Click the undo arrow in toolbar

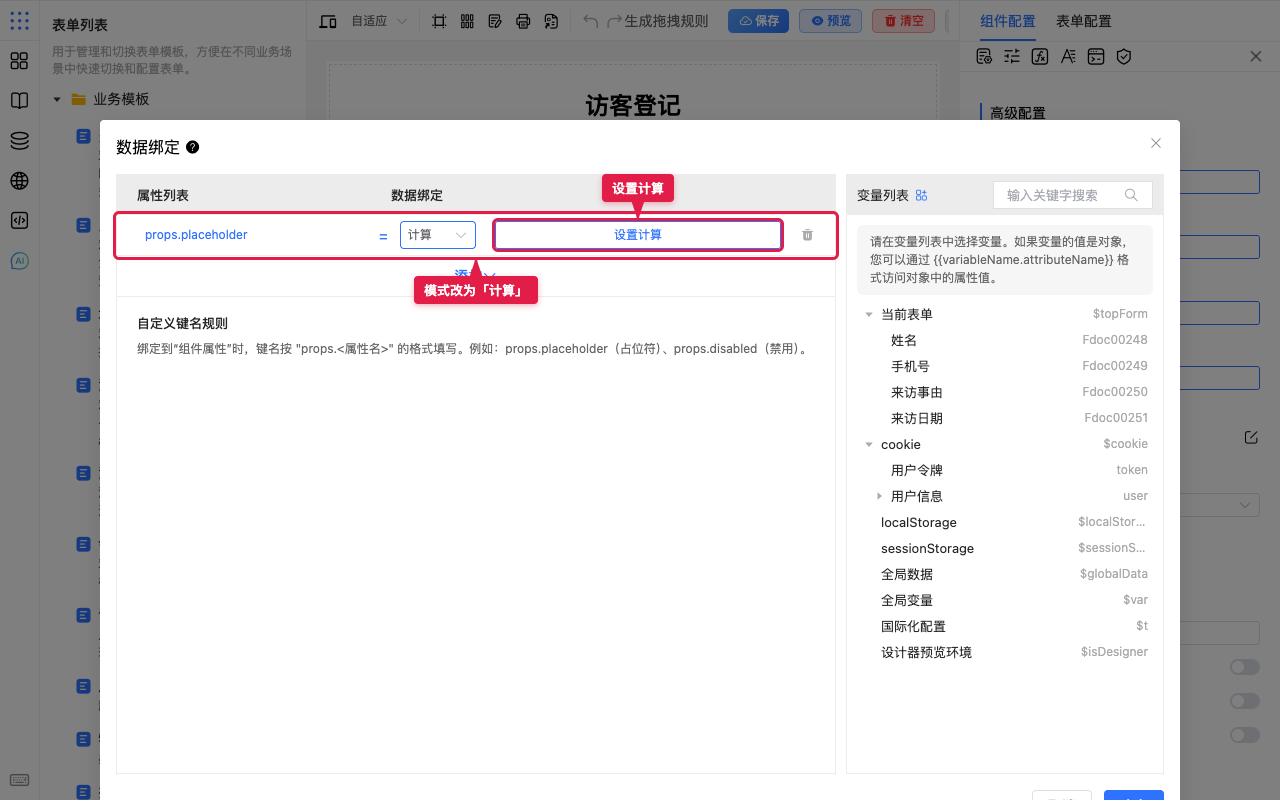[x=591, y=21]
